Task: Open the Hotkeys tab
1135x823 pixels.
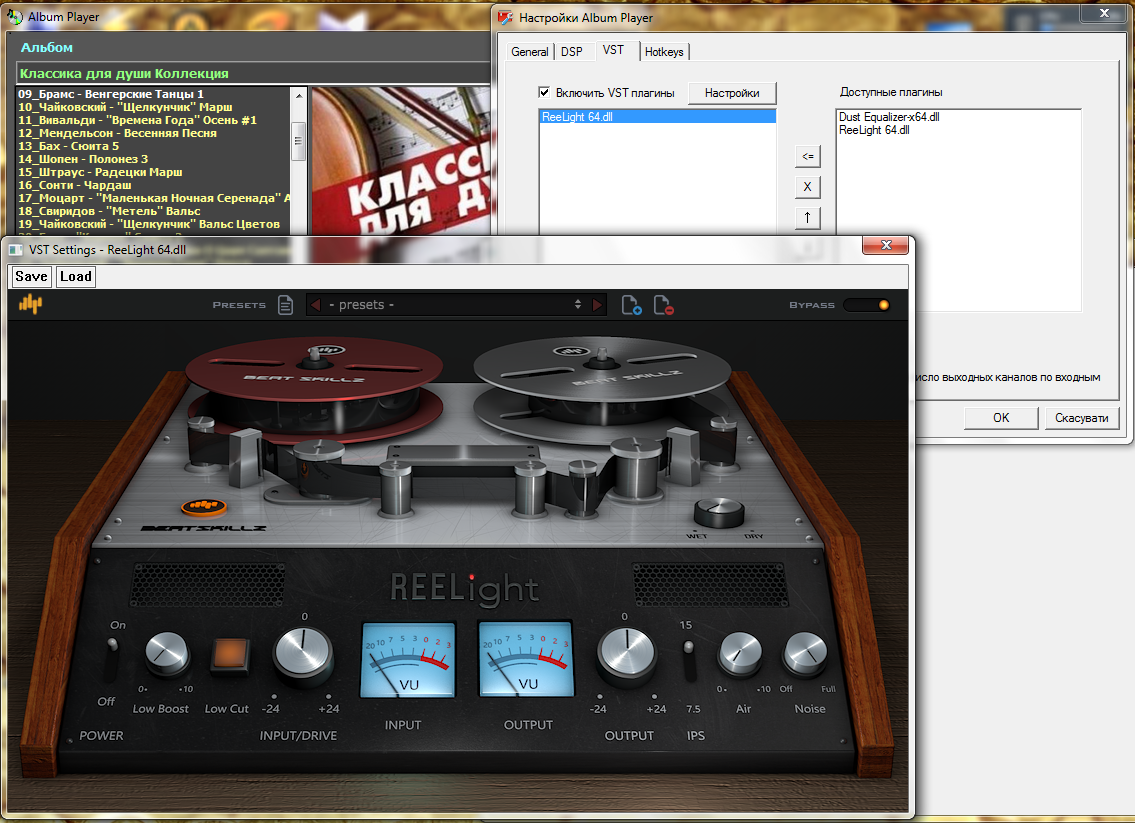Action: coord(665,51)
